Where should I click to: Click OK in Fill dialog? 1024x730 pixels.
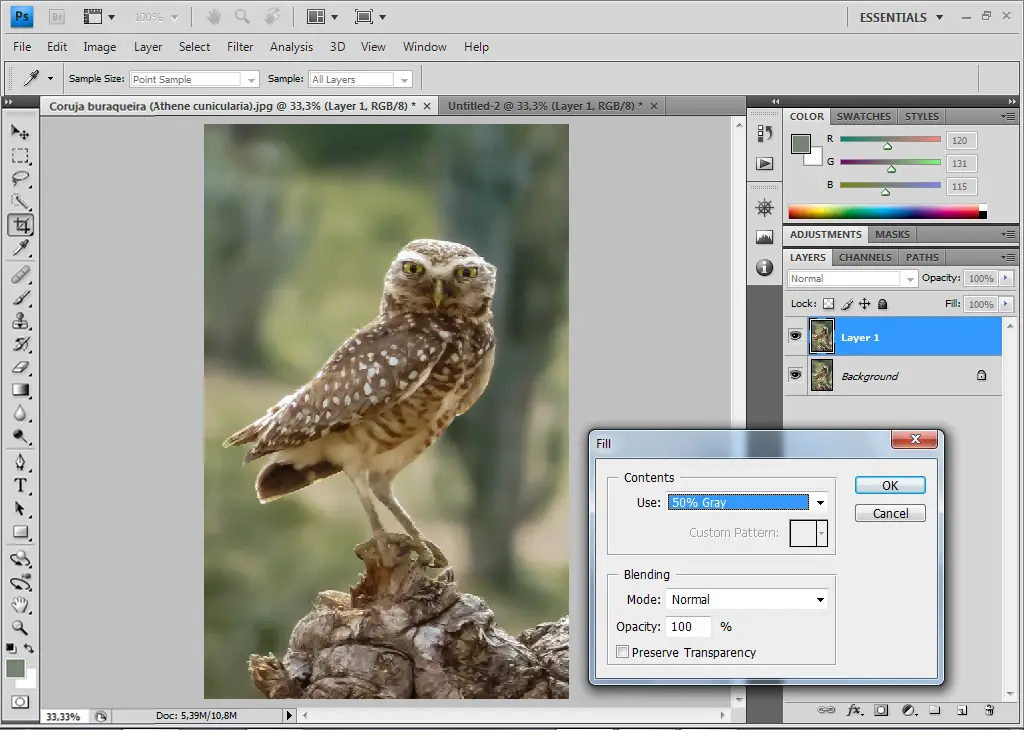[890, 485]
